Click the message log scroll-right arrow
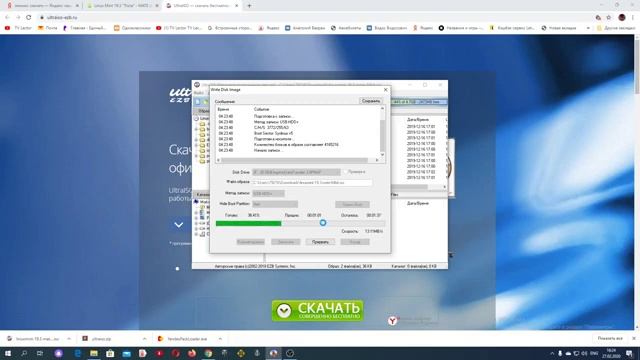The height and width of the screenshot is (360, 640). [377, 160]
